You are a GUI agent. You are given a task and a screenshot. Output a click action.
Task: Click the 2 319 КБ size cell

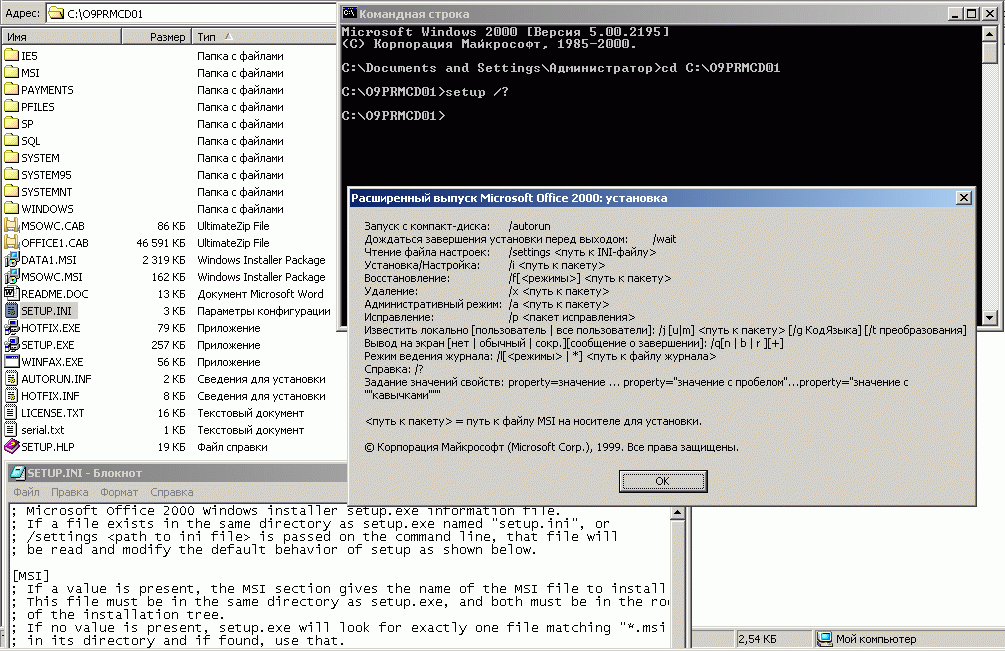click(x=163, y=260)
